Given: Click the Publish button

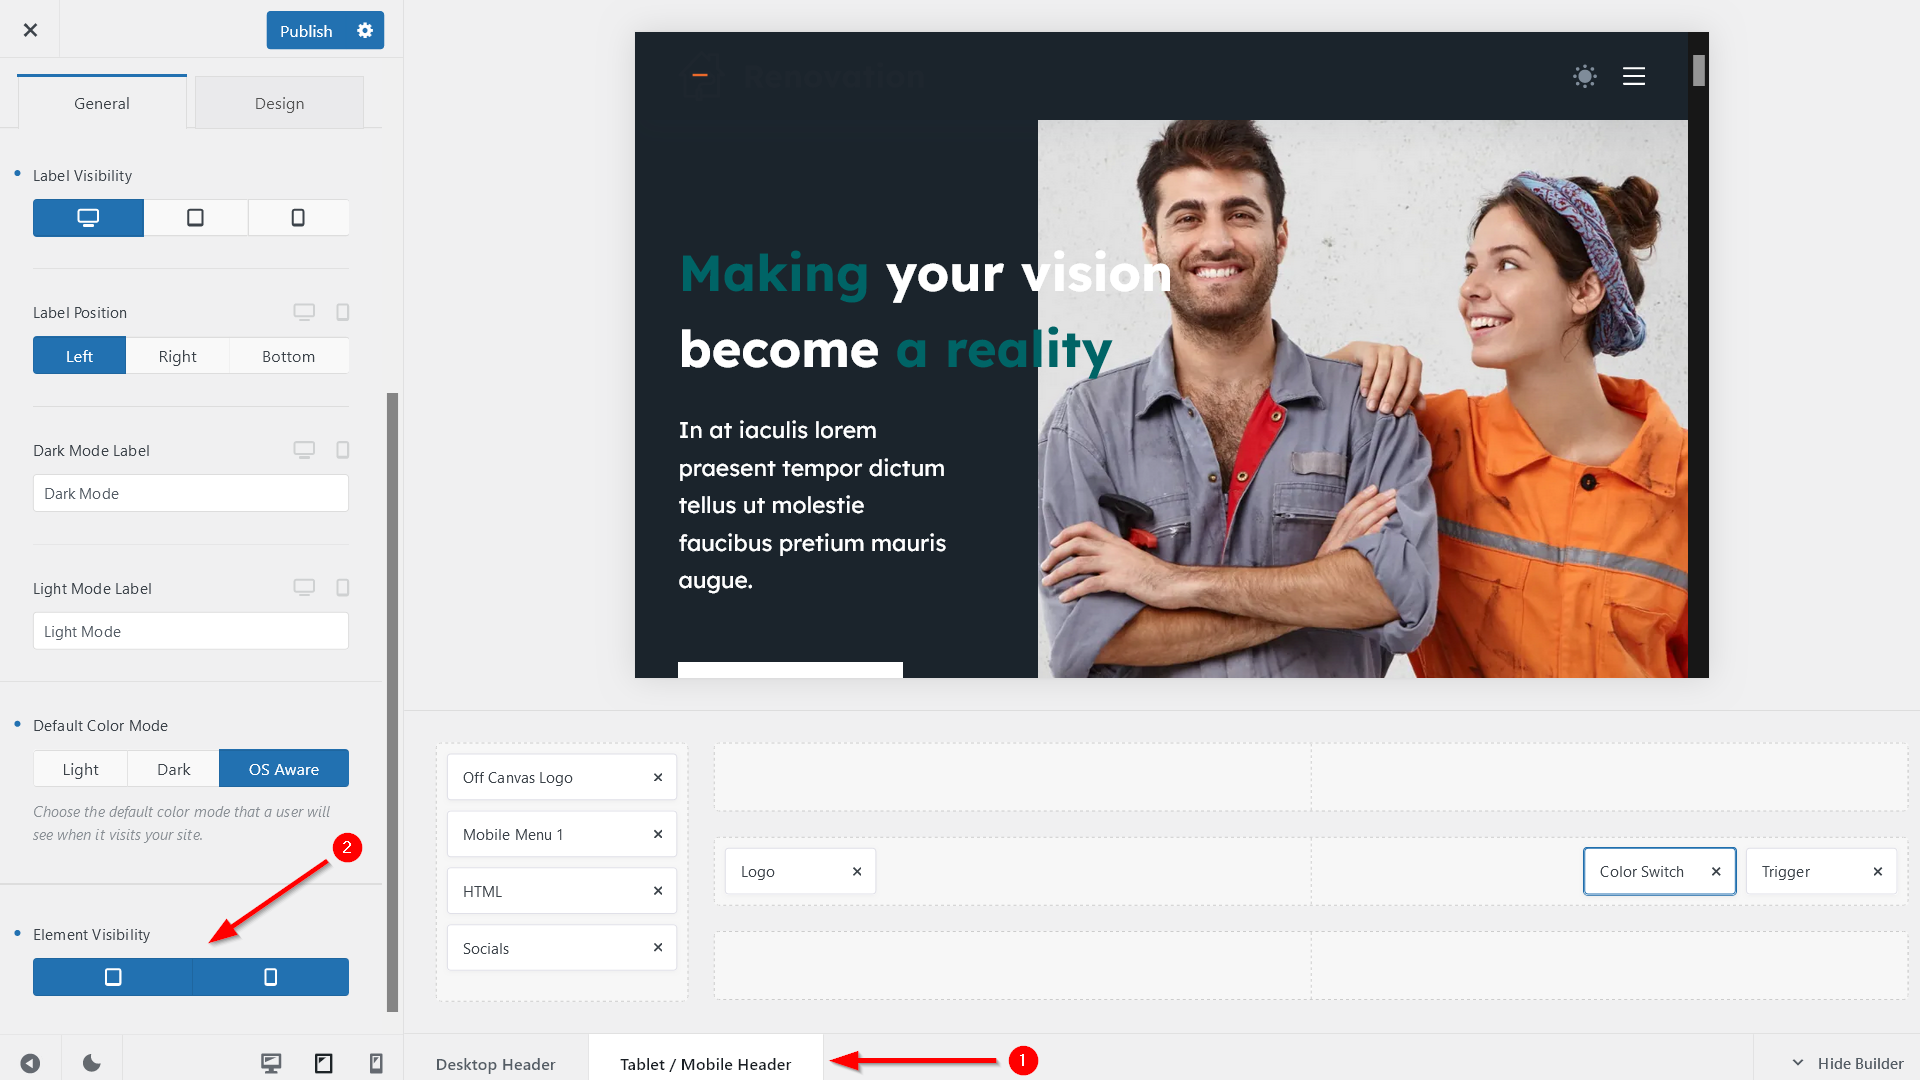Looking at the screenshot, I should click(x=306, y=30).
